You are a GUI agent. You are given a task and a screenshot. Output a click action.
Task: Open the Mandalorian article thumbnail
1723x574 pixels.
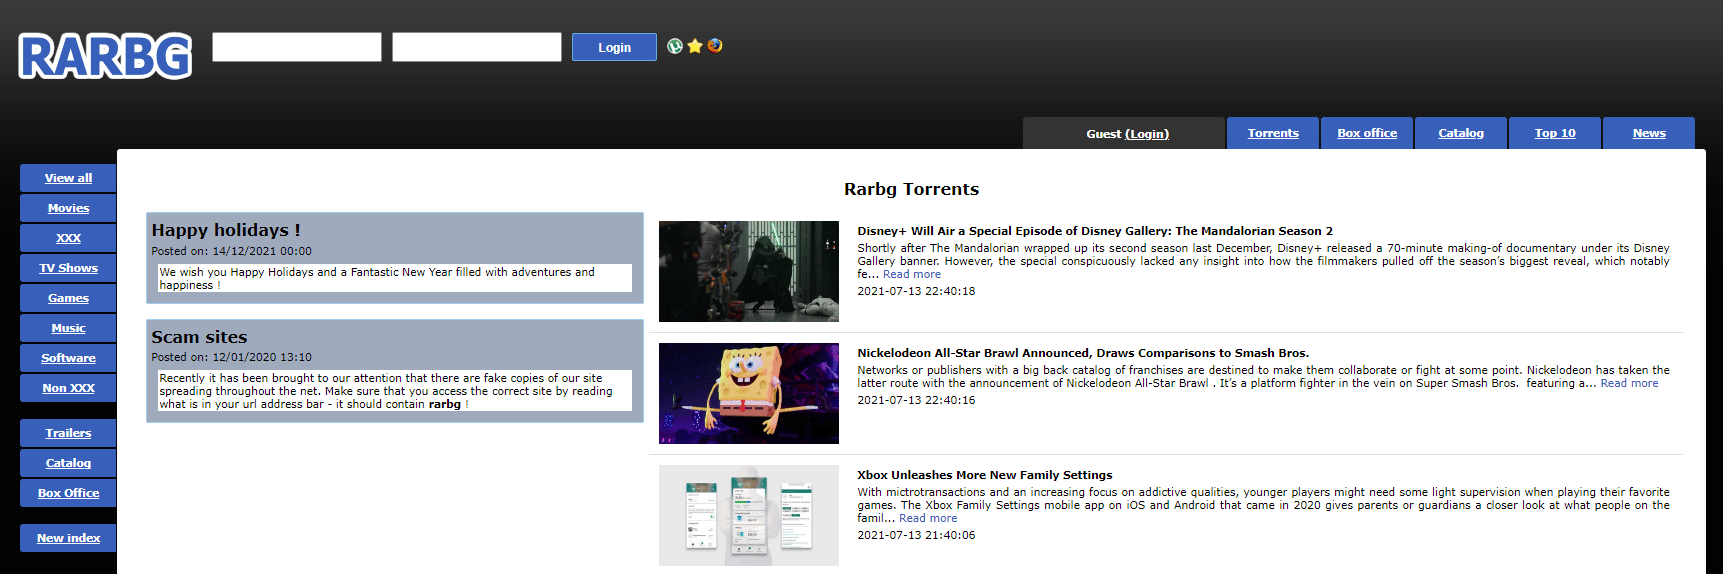(x=748, y=271)
